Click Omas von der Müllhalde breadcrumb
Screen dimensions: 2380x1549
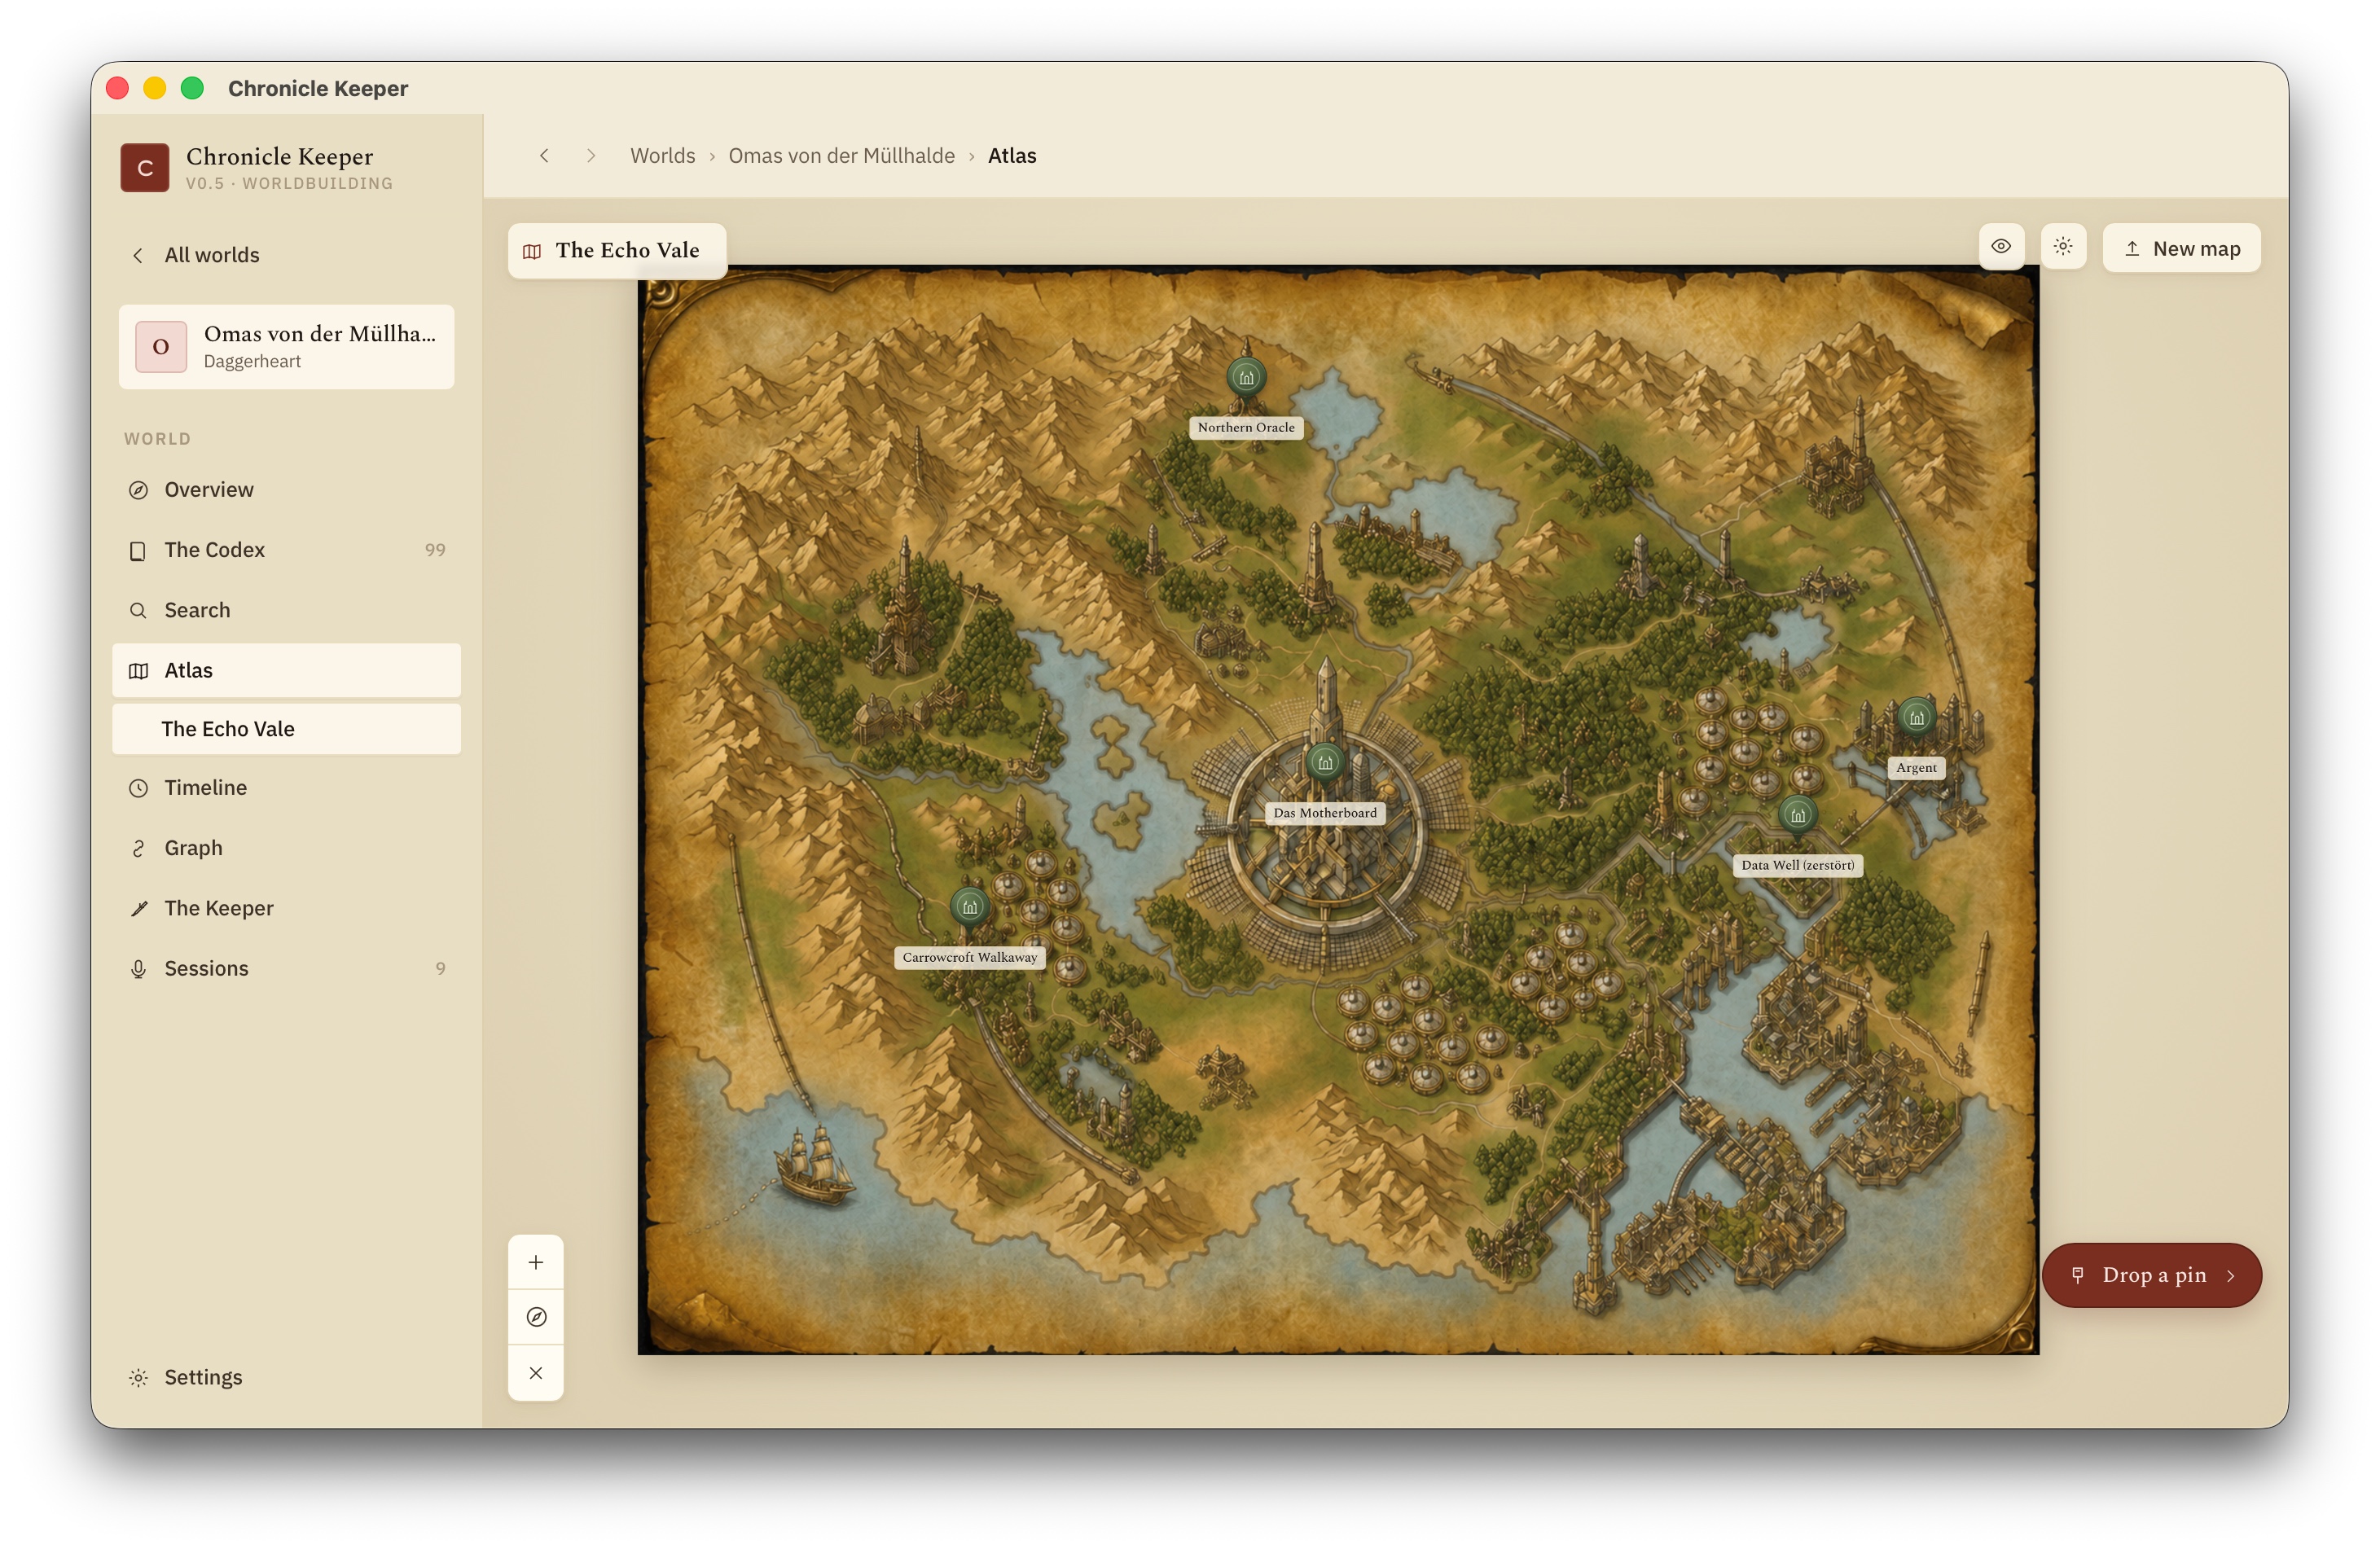(x=841, y=156)
